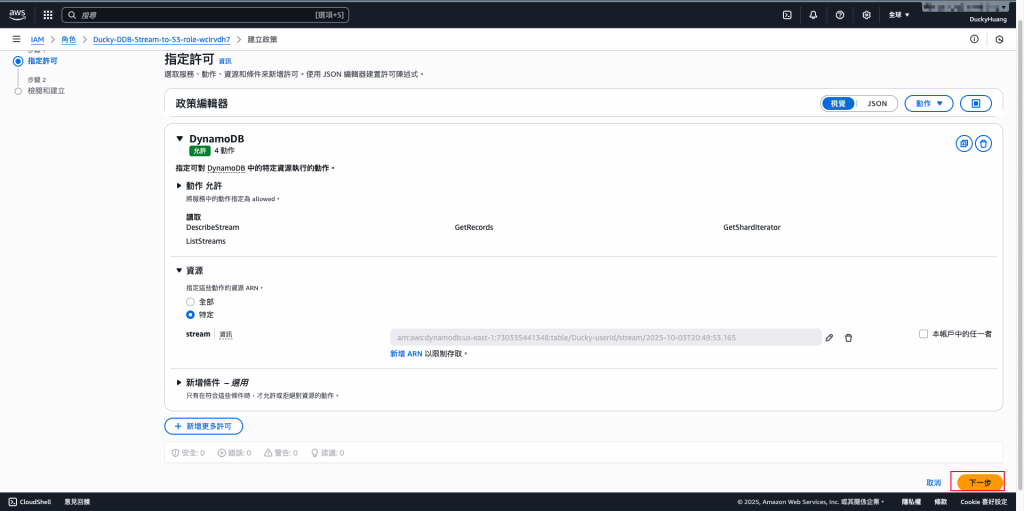Click the clock icon beside the info icon
The width and height of the screenshot is (1024, 511).
pyautogui.click(x=999, y=39)
